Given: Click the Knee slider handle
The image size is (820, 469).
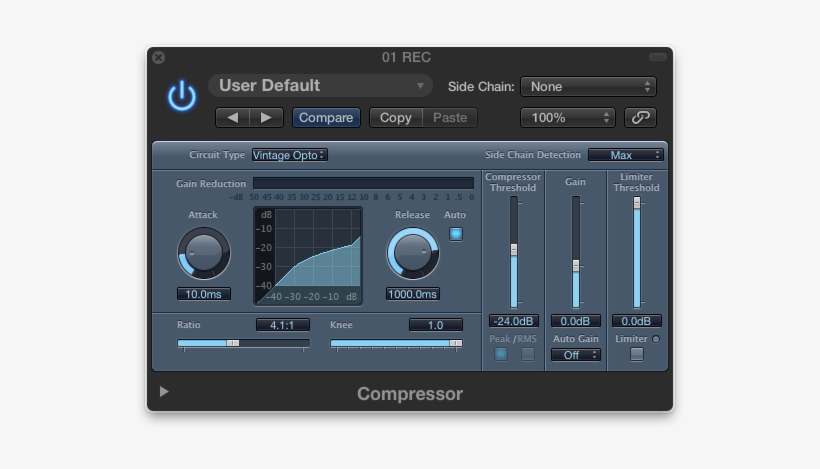Looking at the screenshot, I should tap(456, 343).
